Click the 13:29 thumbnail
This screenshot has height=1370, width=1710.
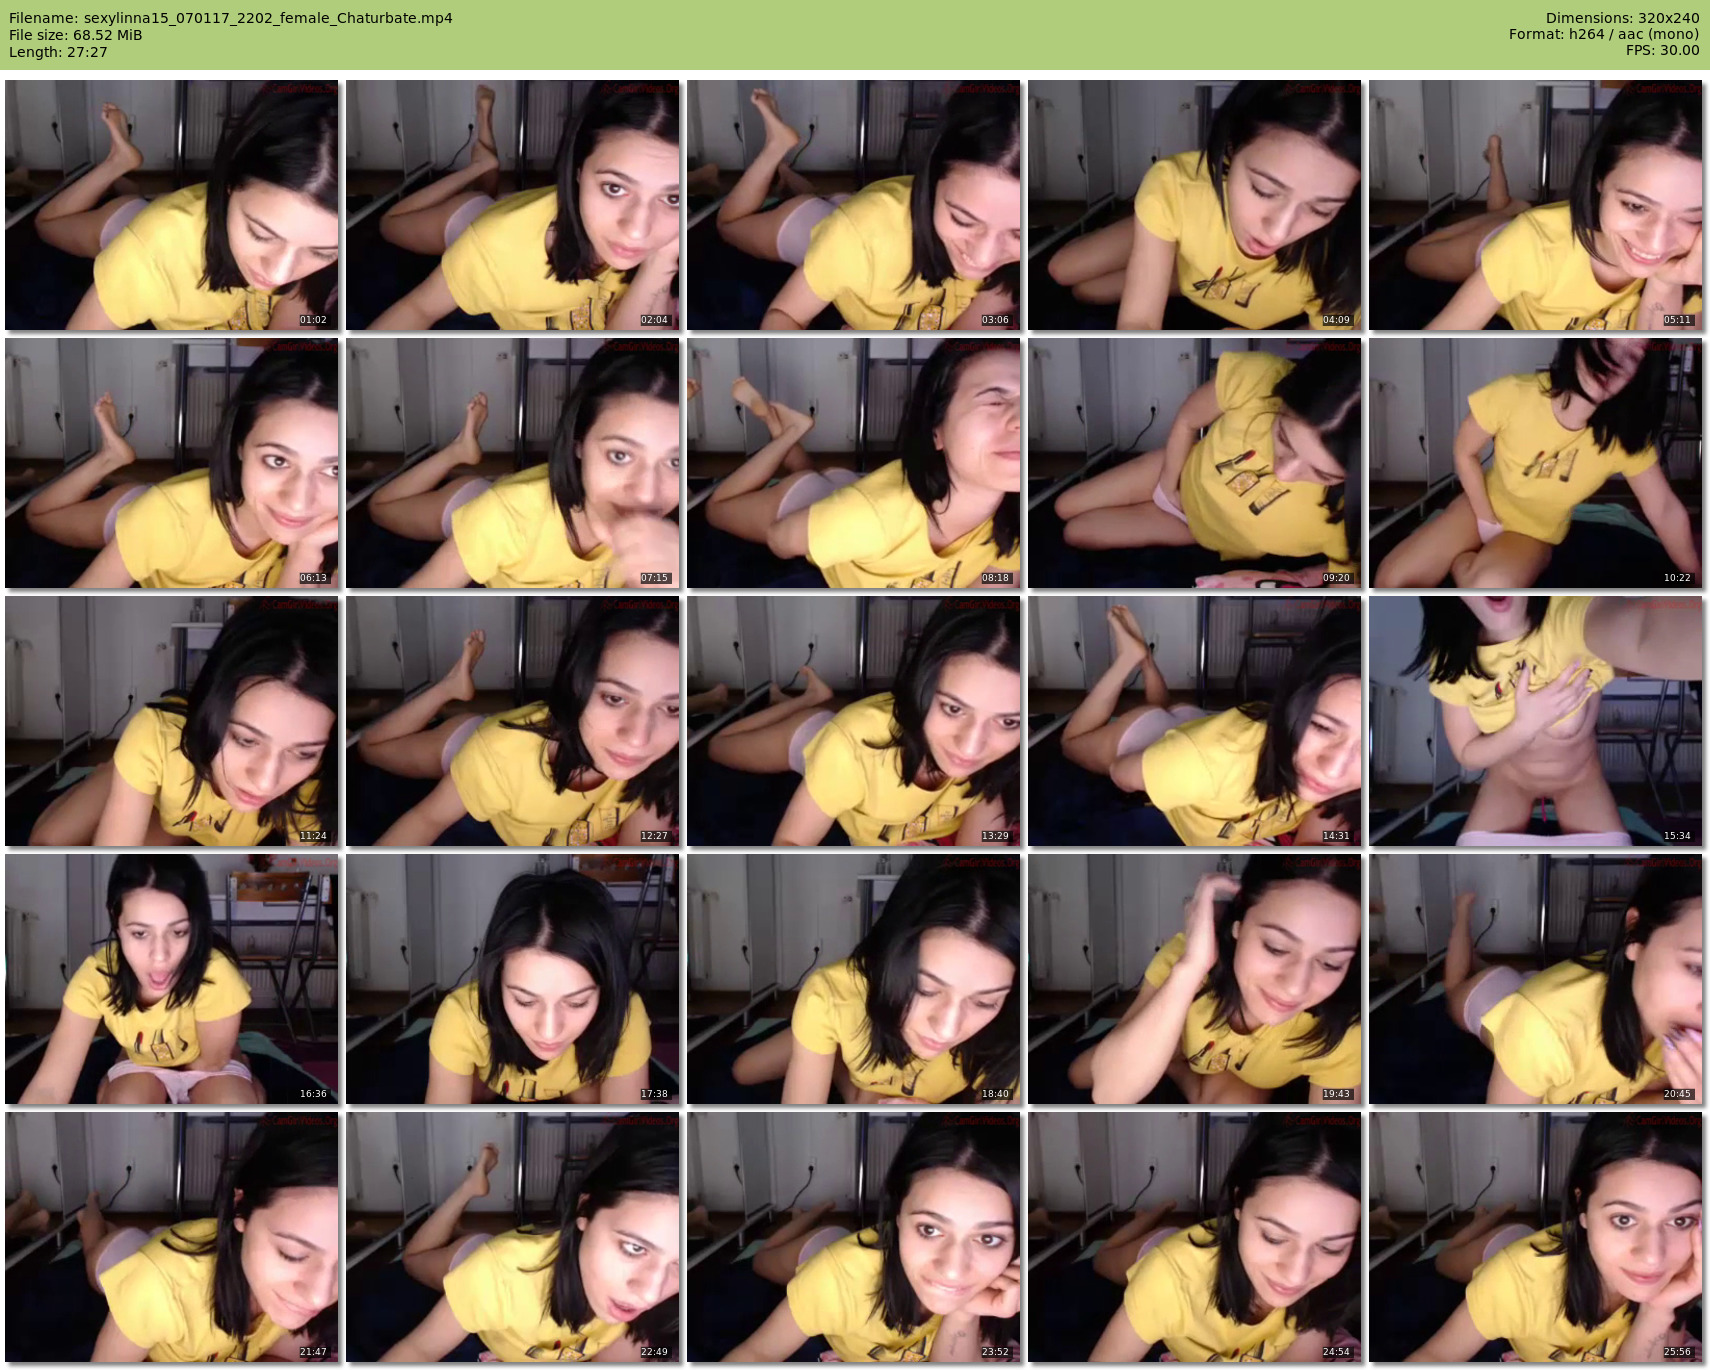[x=854, y=721]
